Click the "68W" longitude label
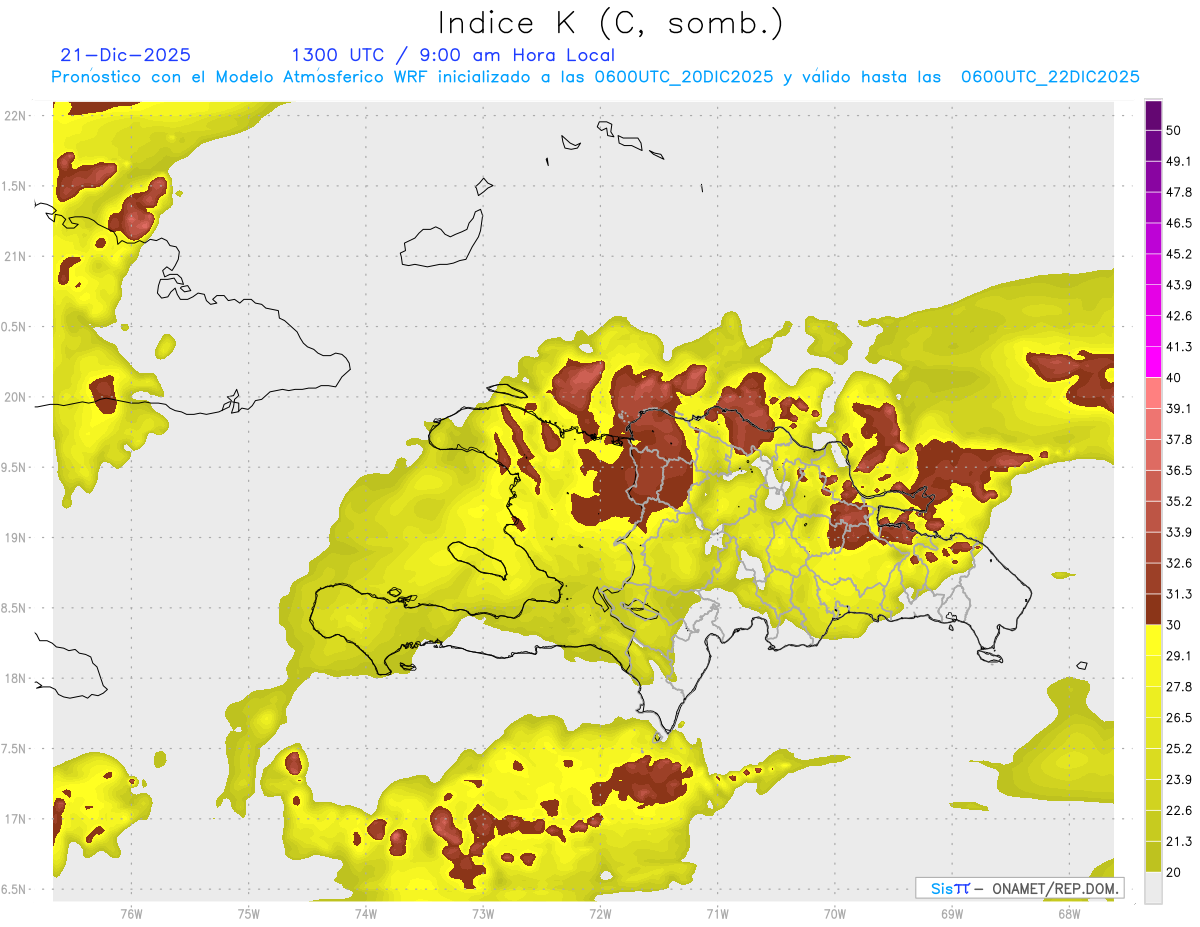 [1069, 913]
